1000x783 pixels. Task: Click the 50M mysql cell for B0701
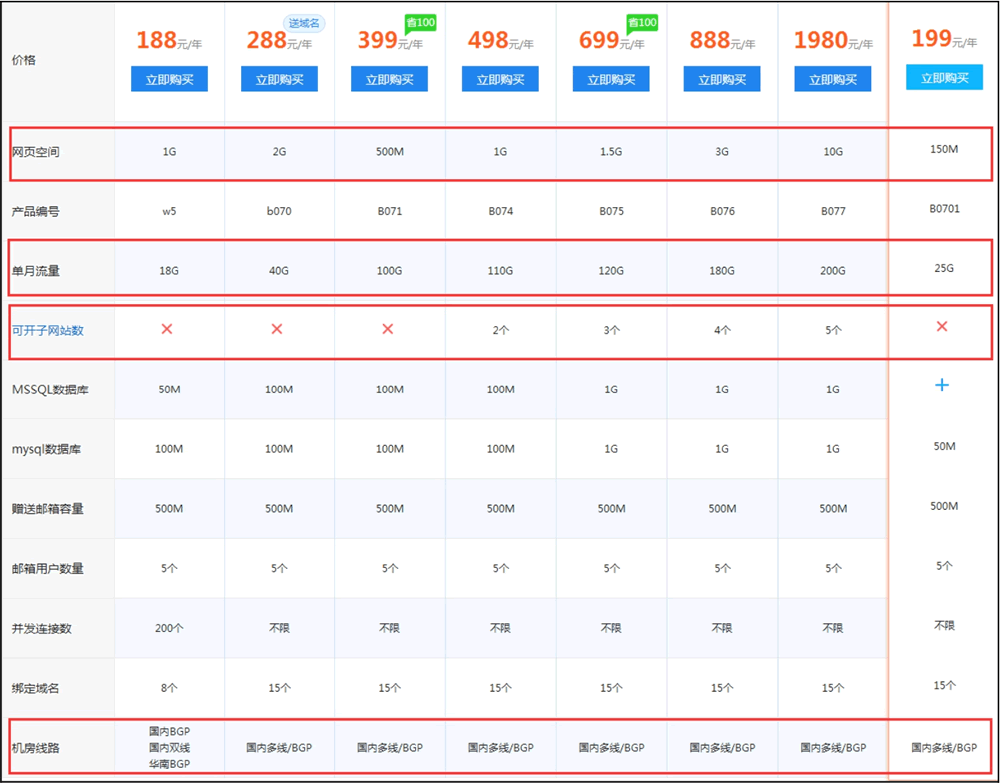945,446
